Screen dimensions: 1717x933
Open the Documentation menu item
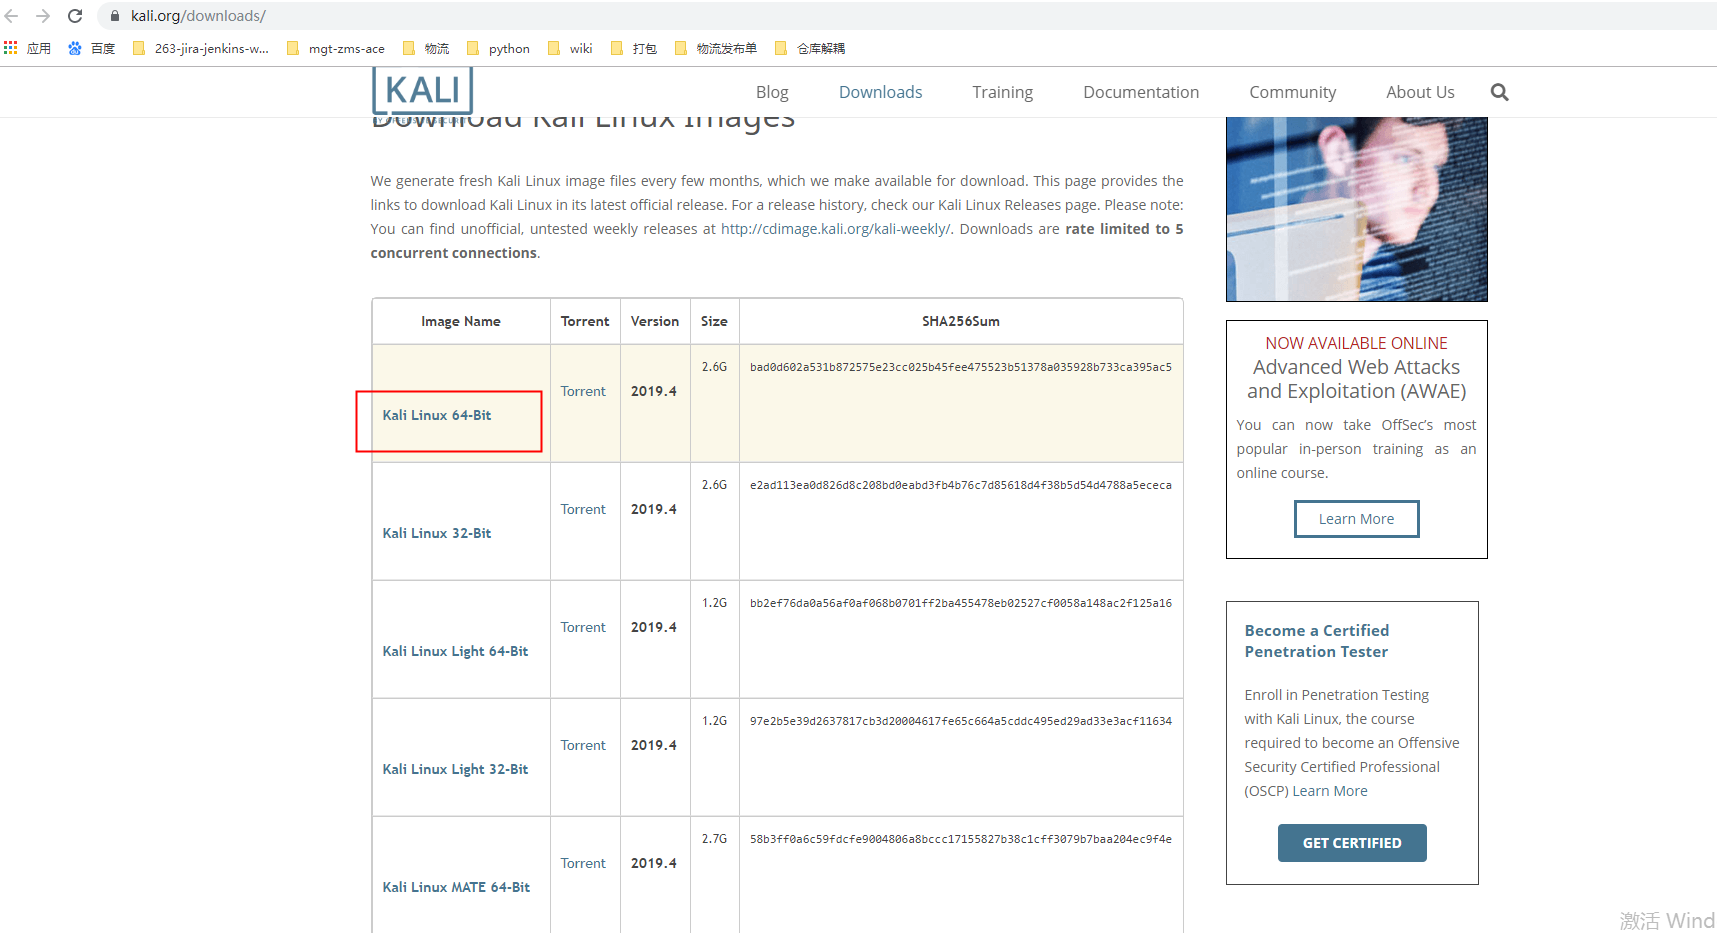[x=1141, y=92]
